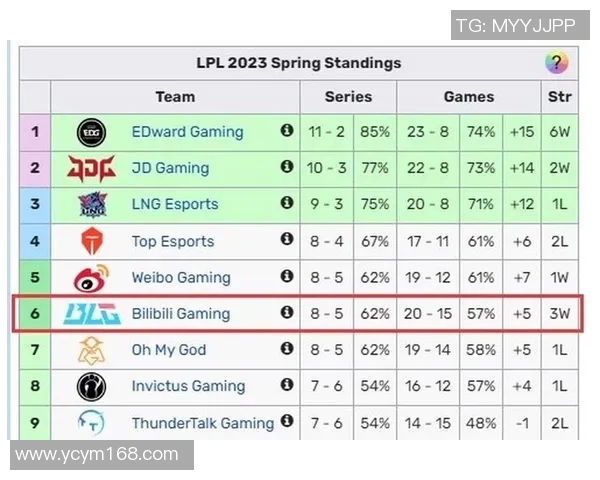The width and height of the screenshot is (600, 480).
Task: Click the Weibo Gaming team name
Action: coord(180,277)
